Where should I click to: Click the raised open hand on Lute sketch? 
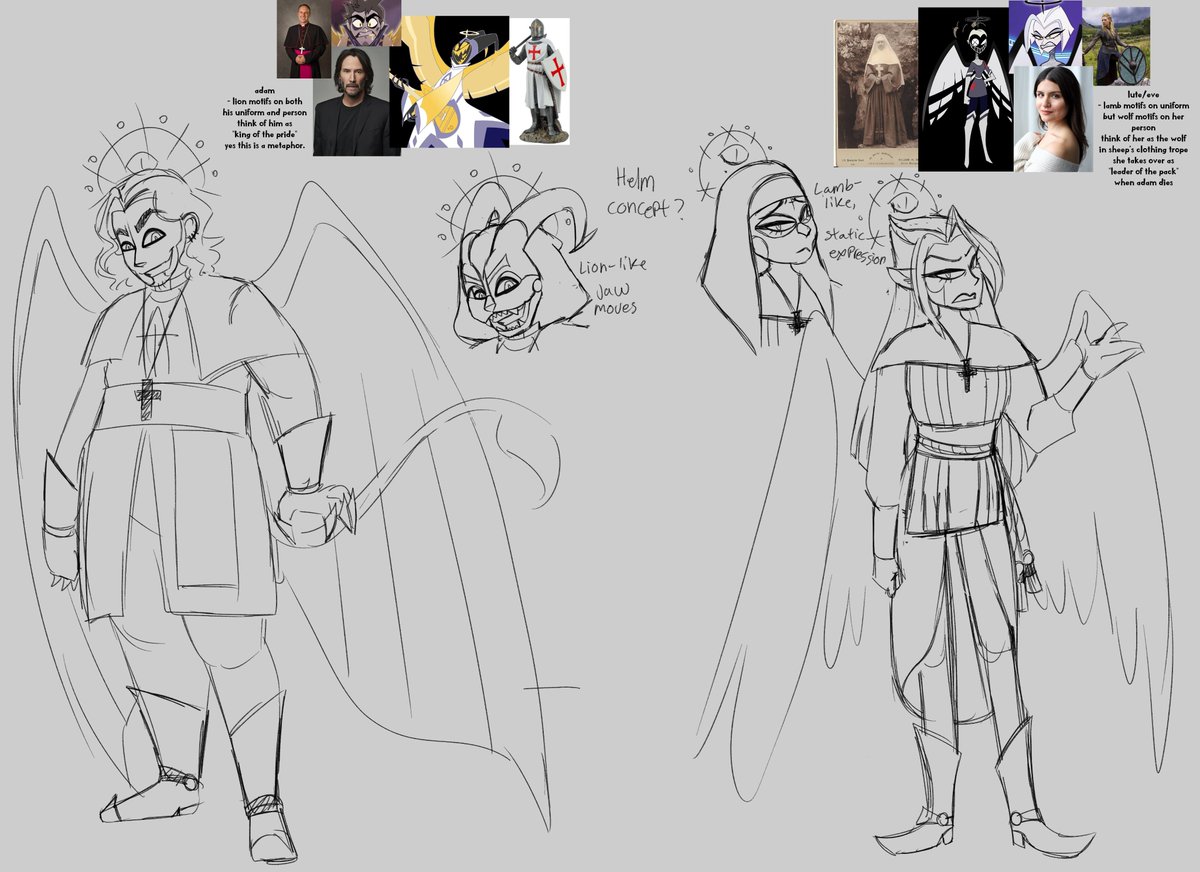(1103, 346)
